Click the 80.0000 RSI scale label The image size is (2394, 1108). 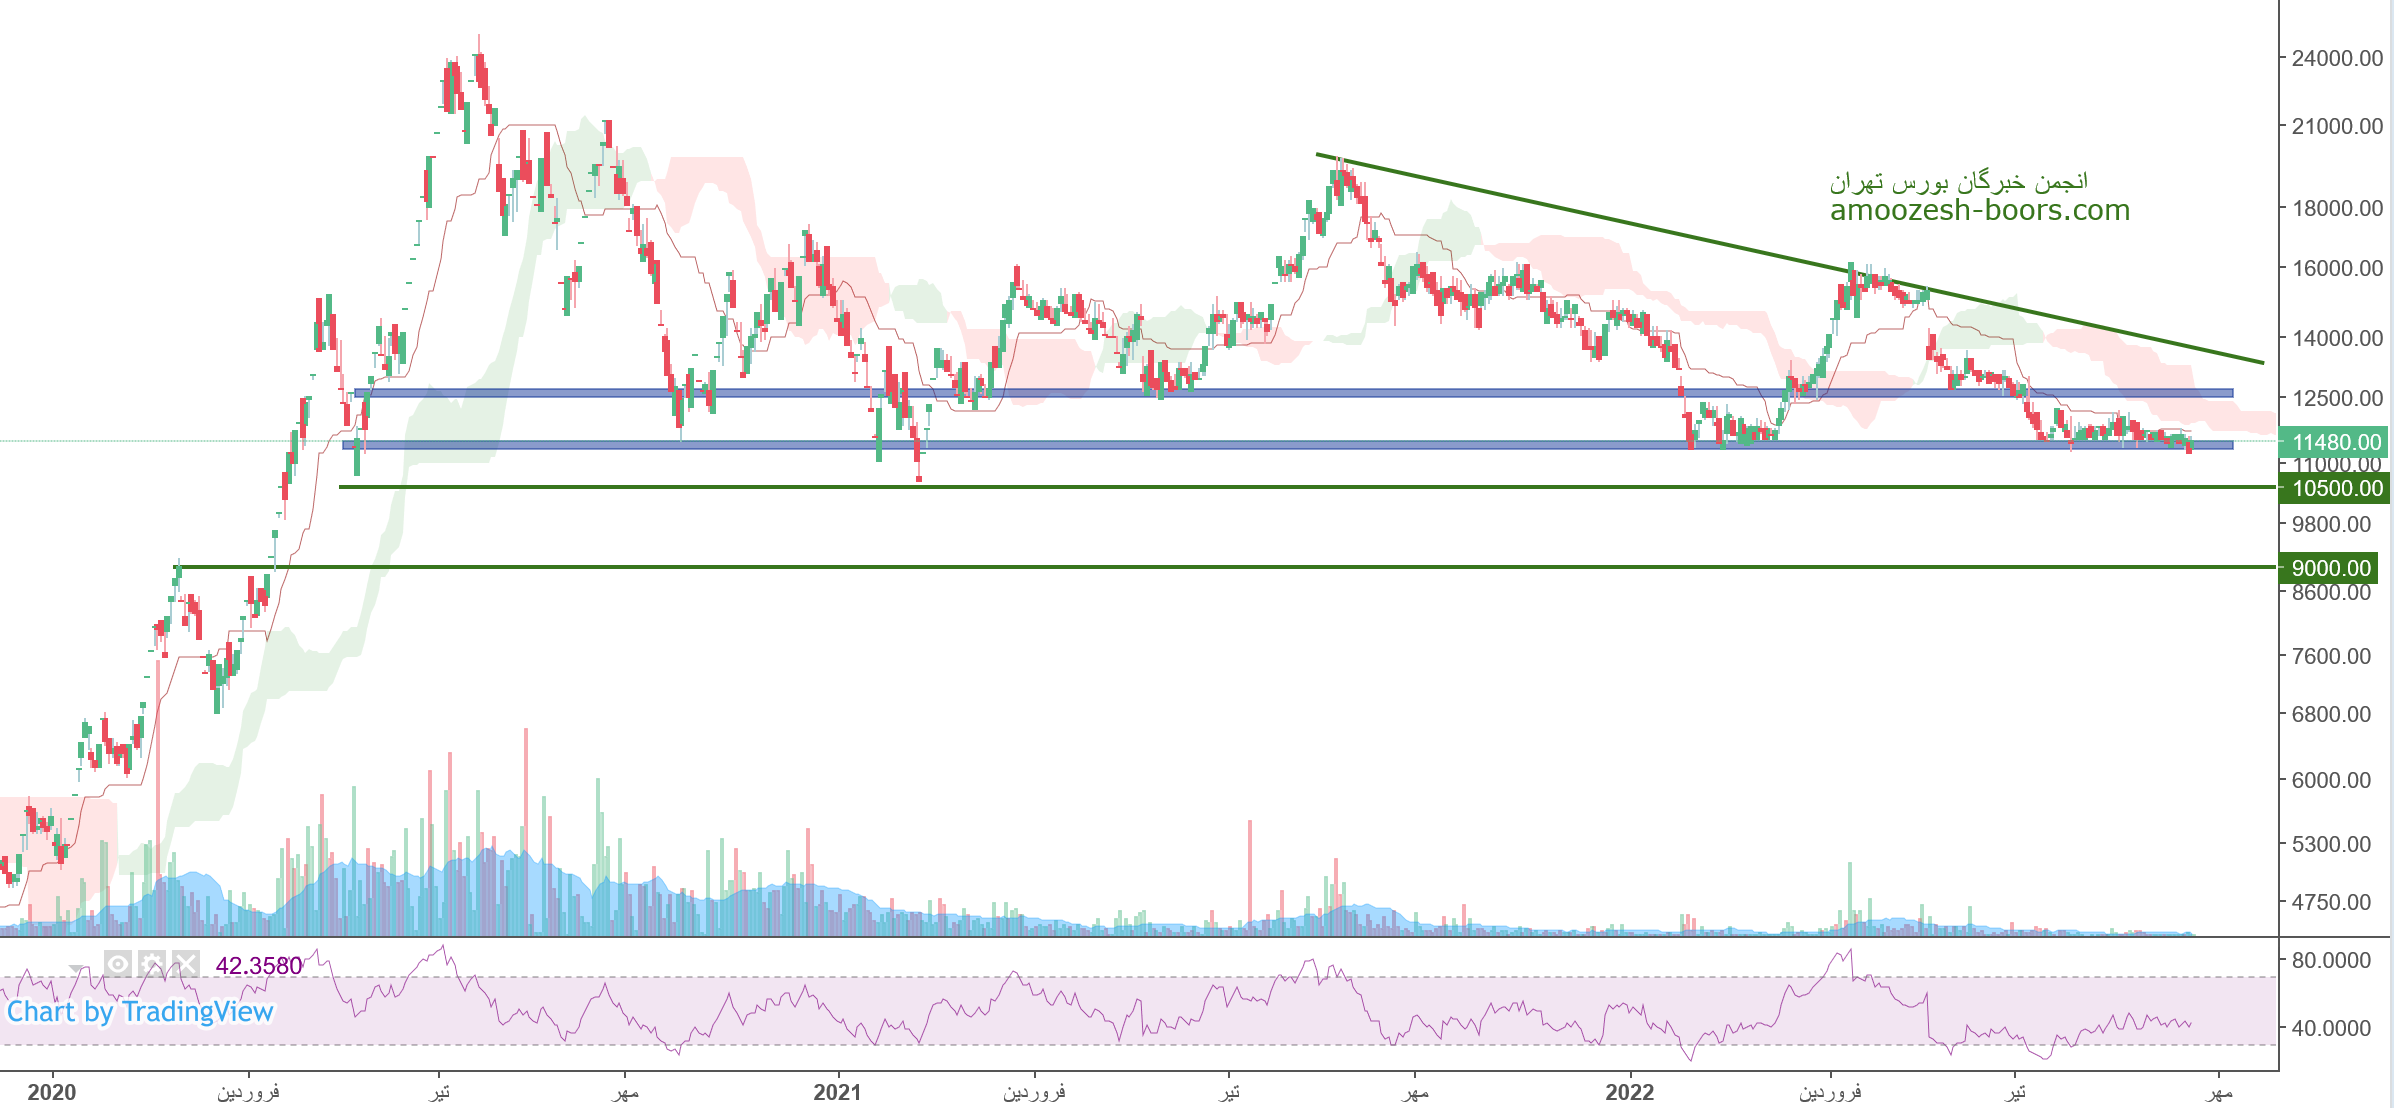(2331, 960)
